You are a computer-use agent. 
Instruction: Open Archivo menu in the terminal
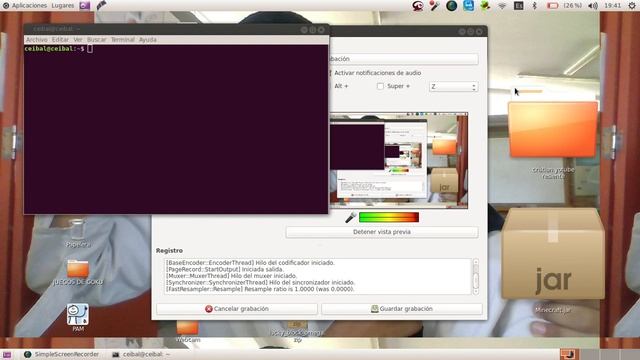click(x=37, y=40)
